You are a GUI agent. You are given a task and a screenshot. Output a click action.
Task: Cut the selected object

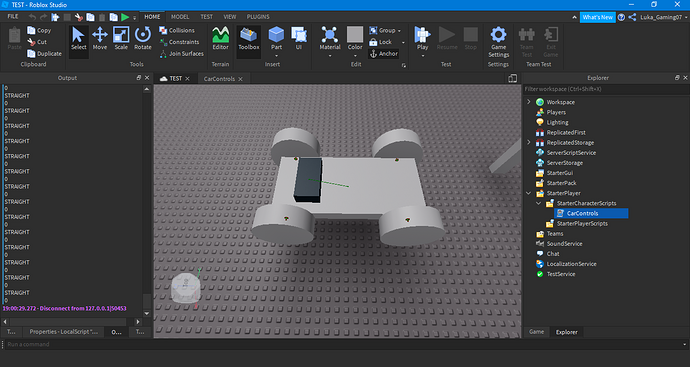(37, 42)
